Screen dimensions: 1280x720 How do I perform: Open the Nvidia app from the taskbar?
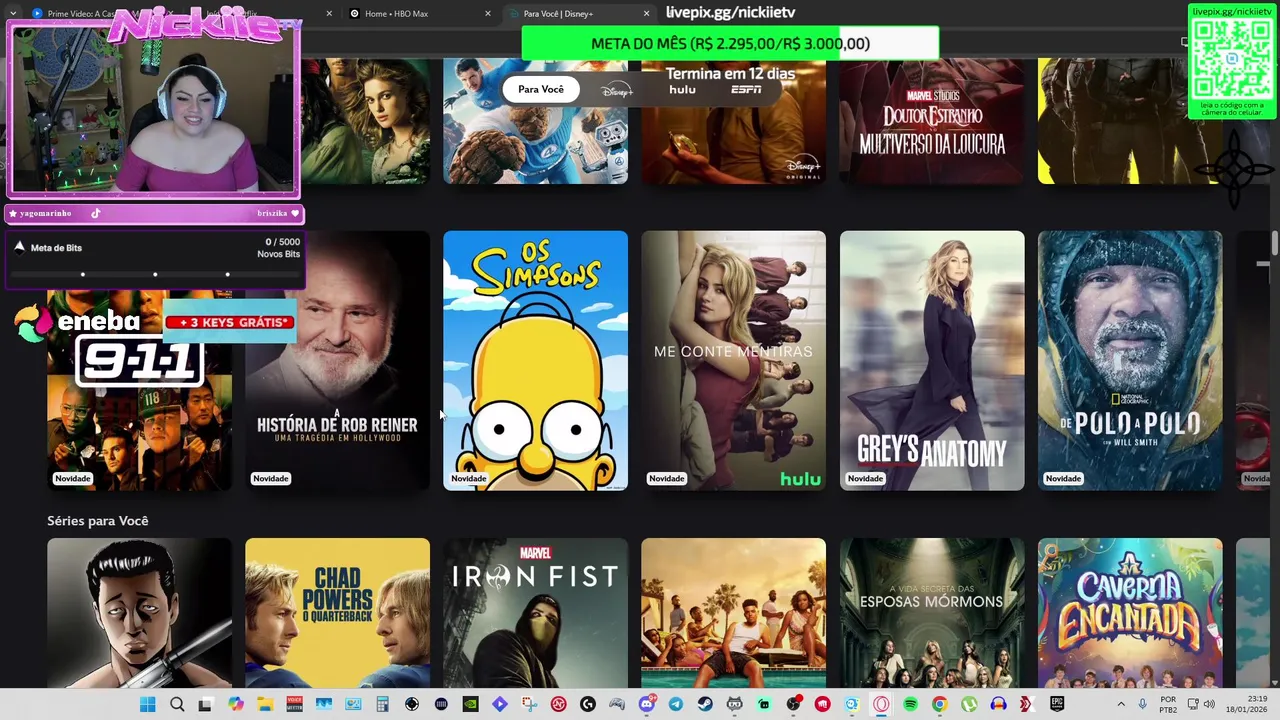click(x=470, y=704)
